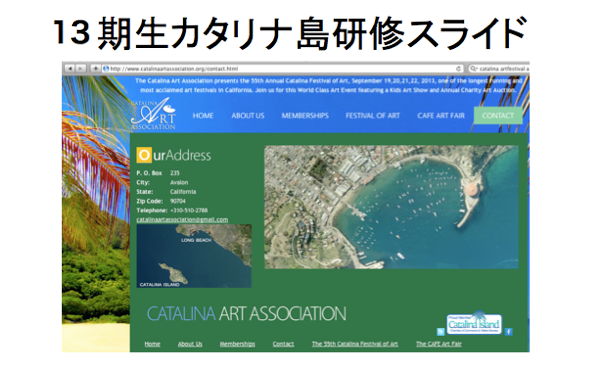
Task: Open the ABOUT US navigation tab
Action: coord(248,116)
